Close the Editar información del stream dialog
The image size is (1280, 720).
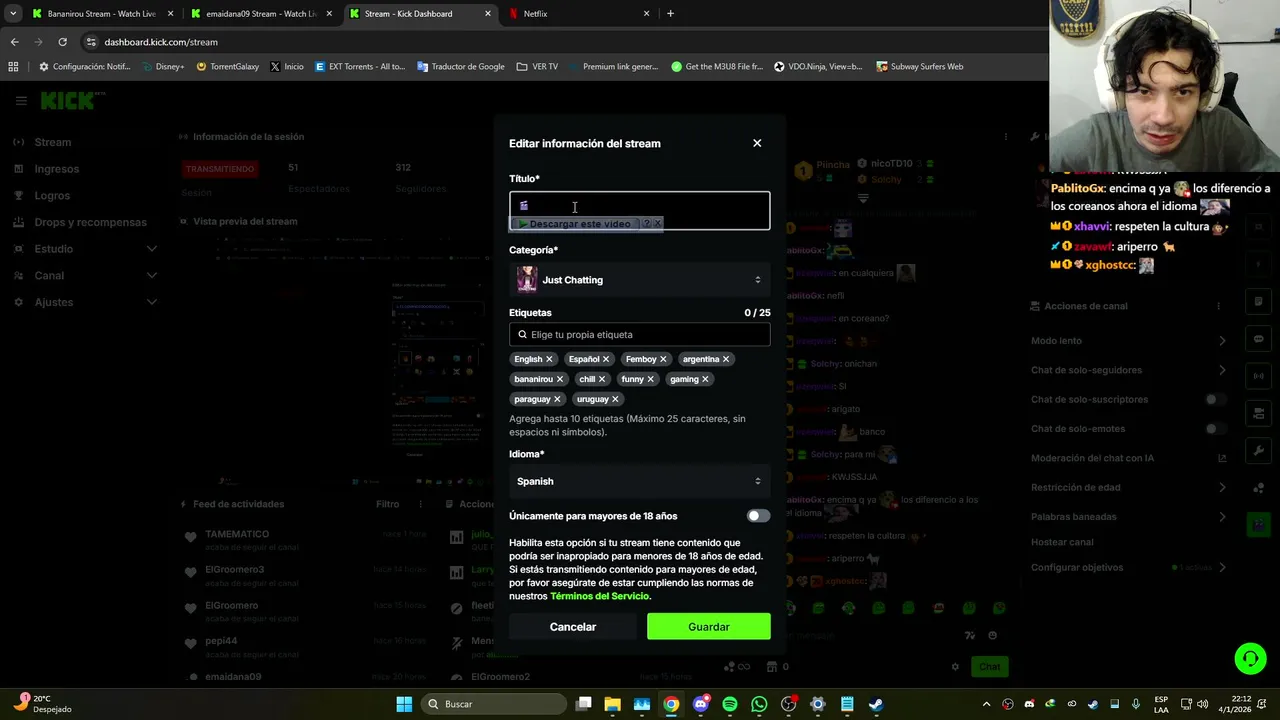757,143
